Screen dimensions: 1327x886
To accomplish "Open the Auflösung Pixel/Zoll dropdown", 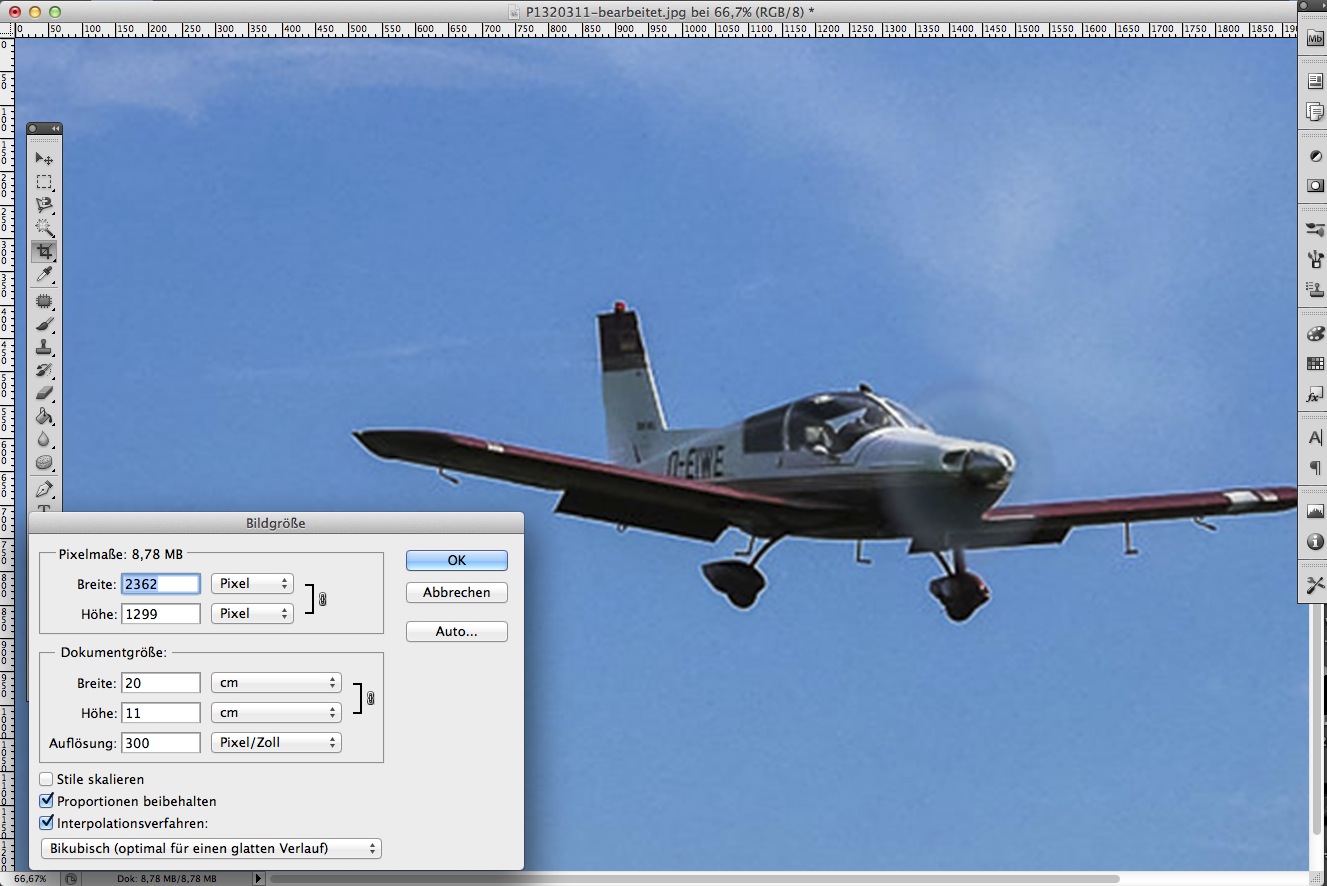I will (276, 743).
